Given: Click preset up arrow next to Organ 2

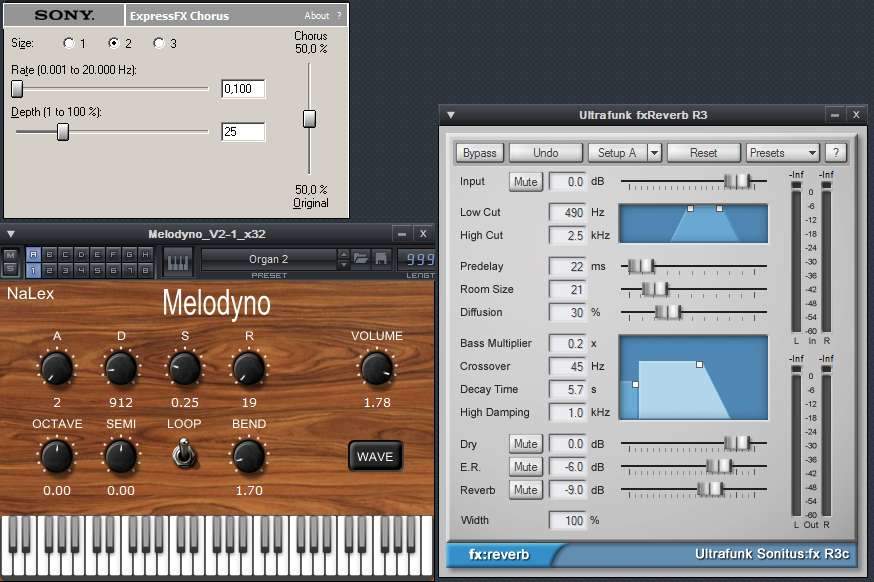Looking at the screenshot, I should tap(344, 254).
